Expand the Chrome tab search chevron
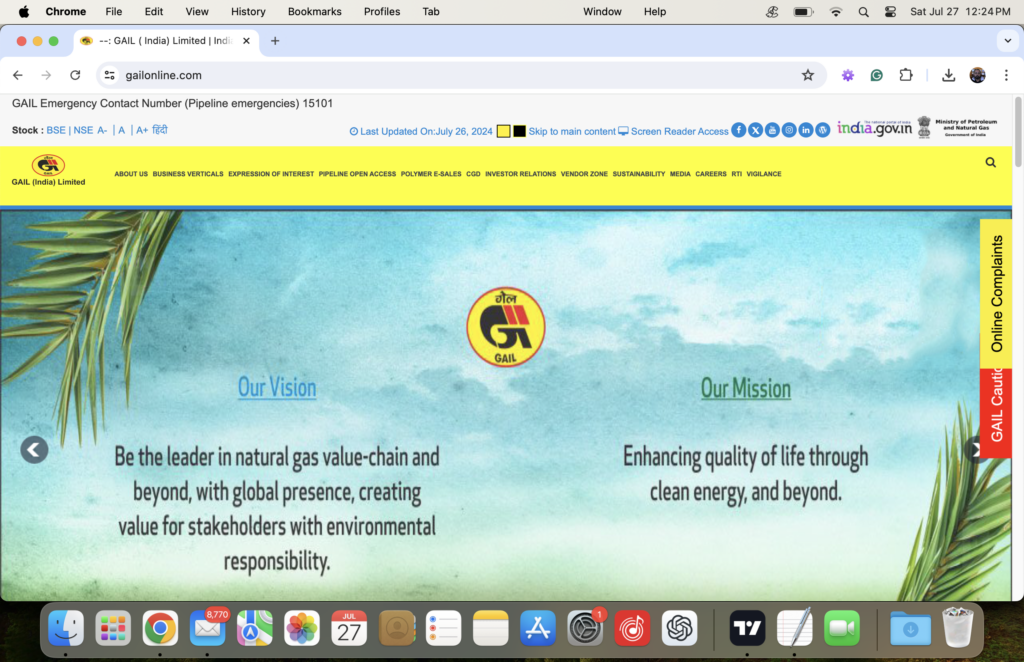 (x=1008, y=40)
